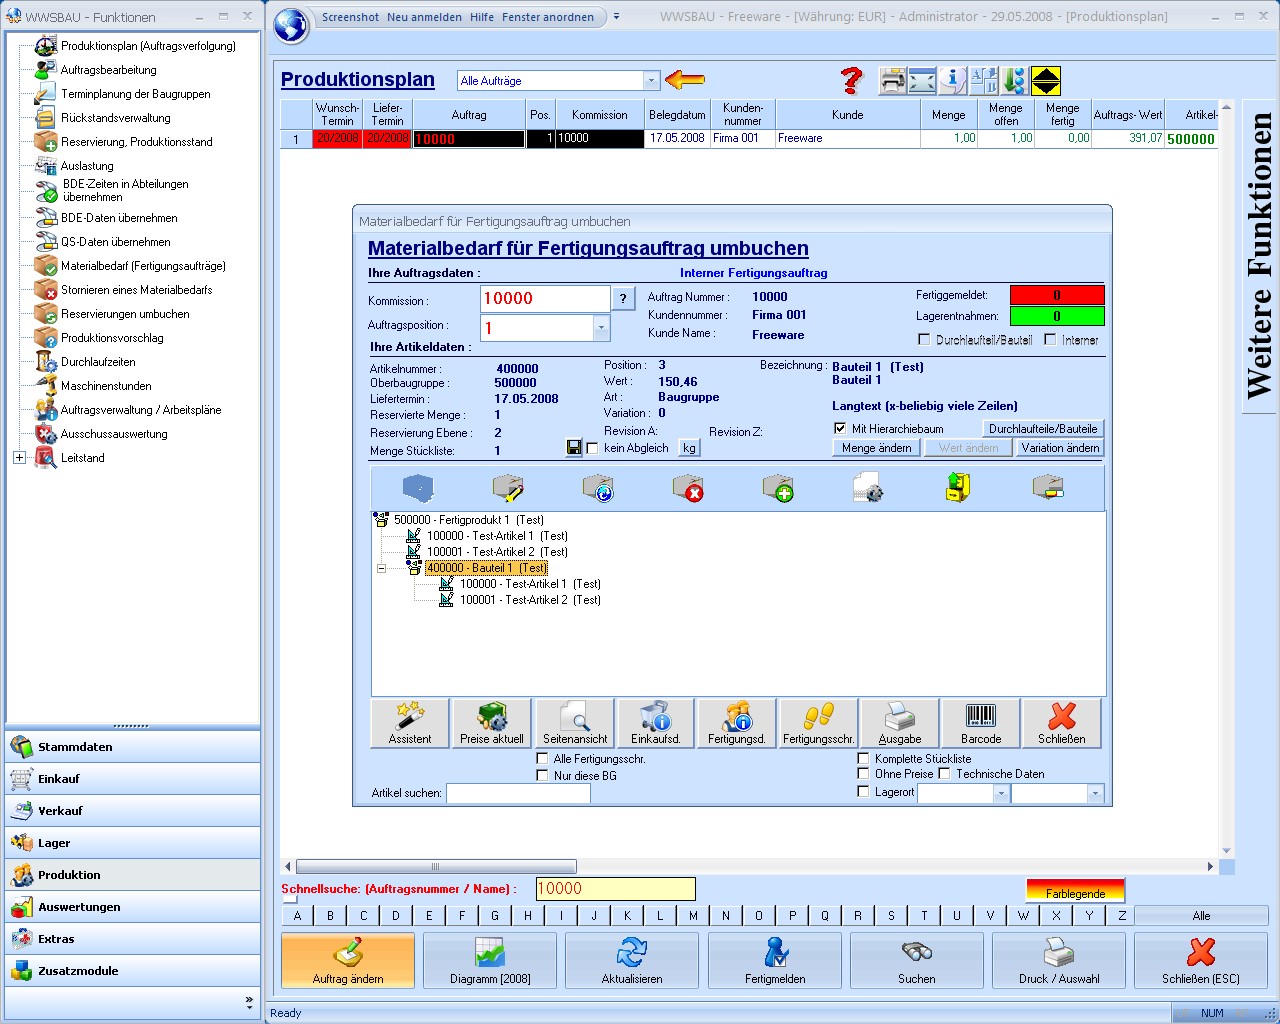Click the box with green plus icon
Viewport: 1280px width, 1024px height.
pyautogui.click(x=778, y=488)
